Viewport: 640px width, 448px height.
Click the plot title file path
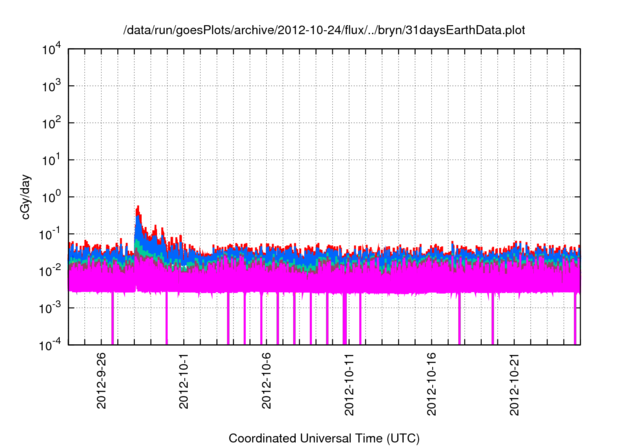pyautogui.click(x=323, y=30)
